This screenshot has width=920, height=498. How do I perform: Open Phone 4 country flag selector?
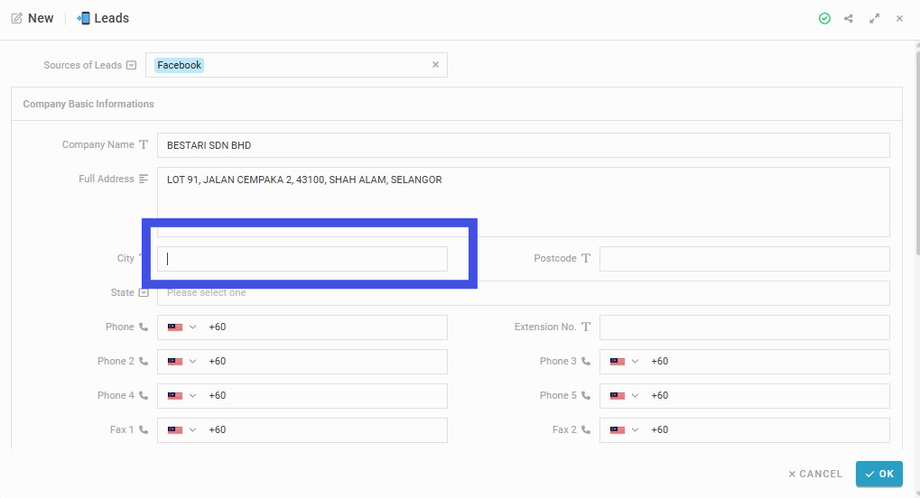pyautogui.click(x=181, y=396)
